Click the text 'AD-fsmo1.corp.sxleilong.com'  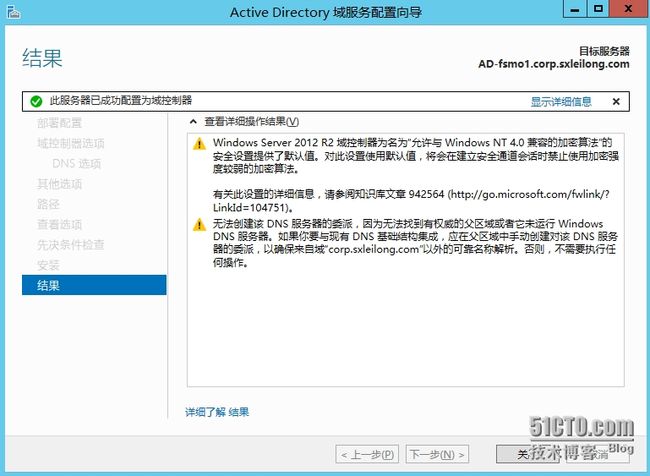(x=554, y=64)
